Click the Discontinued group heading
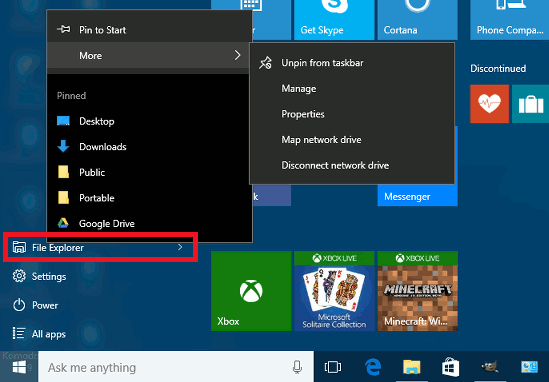The image size is (549, 382). coord(498,68)
